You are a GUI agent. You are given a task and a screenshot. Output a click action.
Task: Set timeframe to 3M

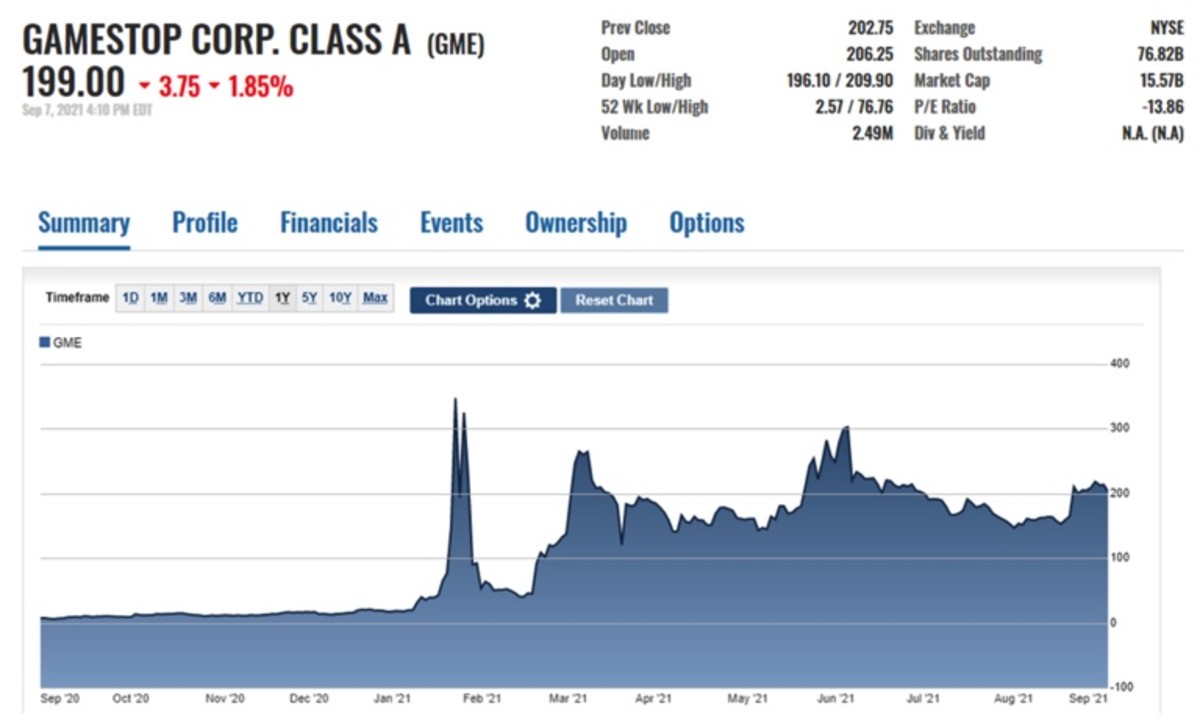[187, 298]
